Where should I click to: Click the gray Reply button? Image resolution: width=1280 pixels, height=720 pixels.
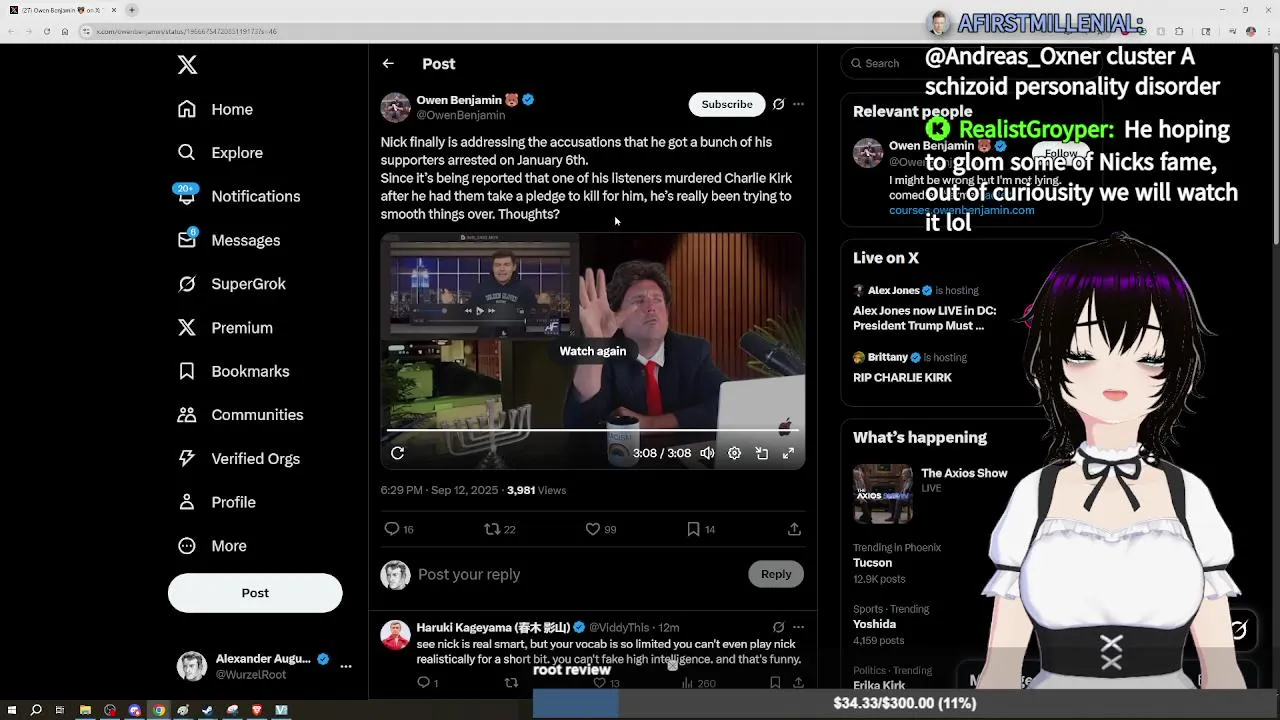click(776, 574)
